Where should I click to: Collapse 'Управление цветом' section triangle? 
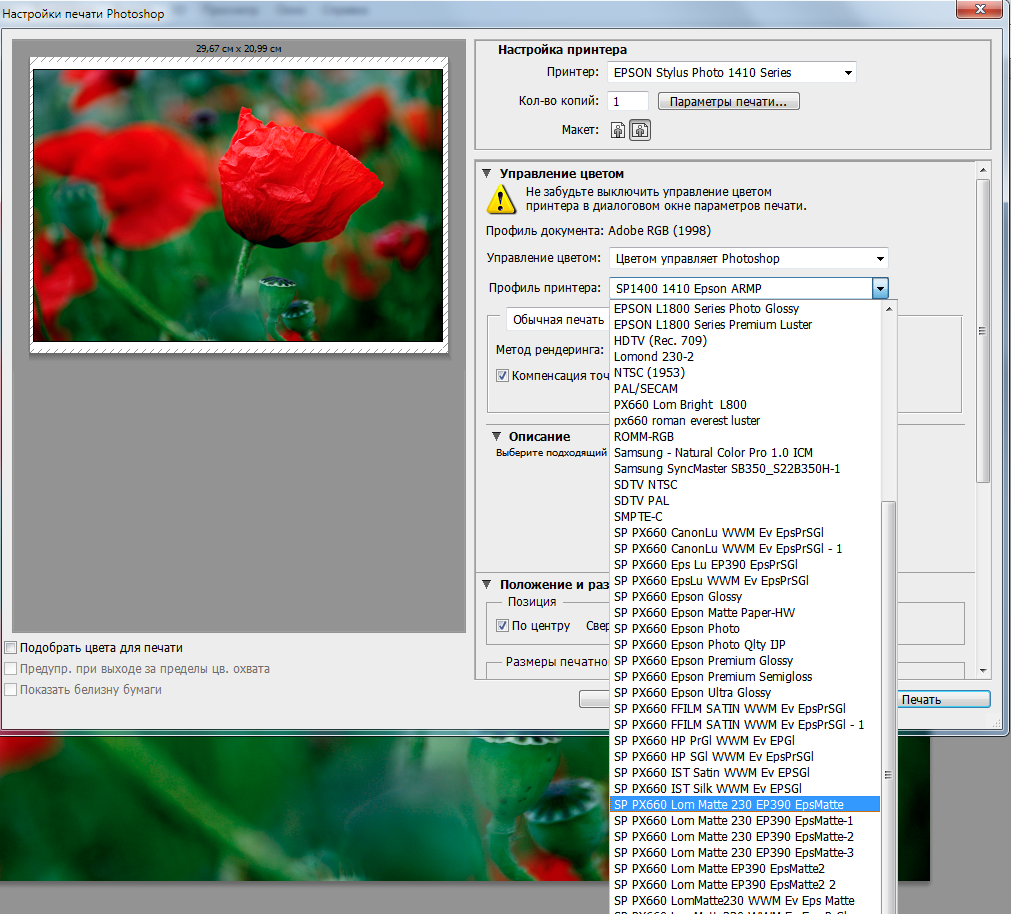point(487,173)
